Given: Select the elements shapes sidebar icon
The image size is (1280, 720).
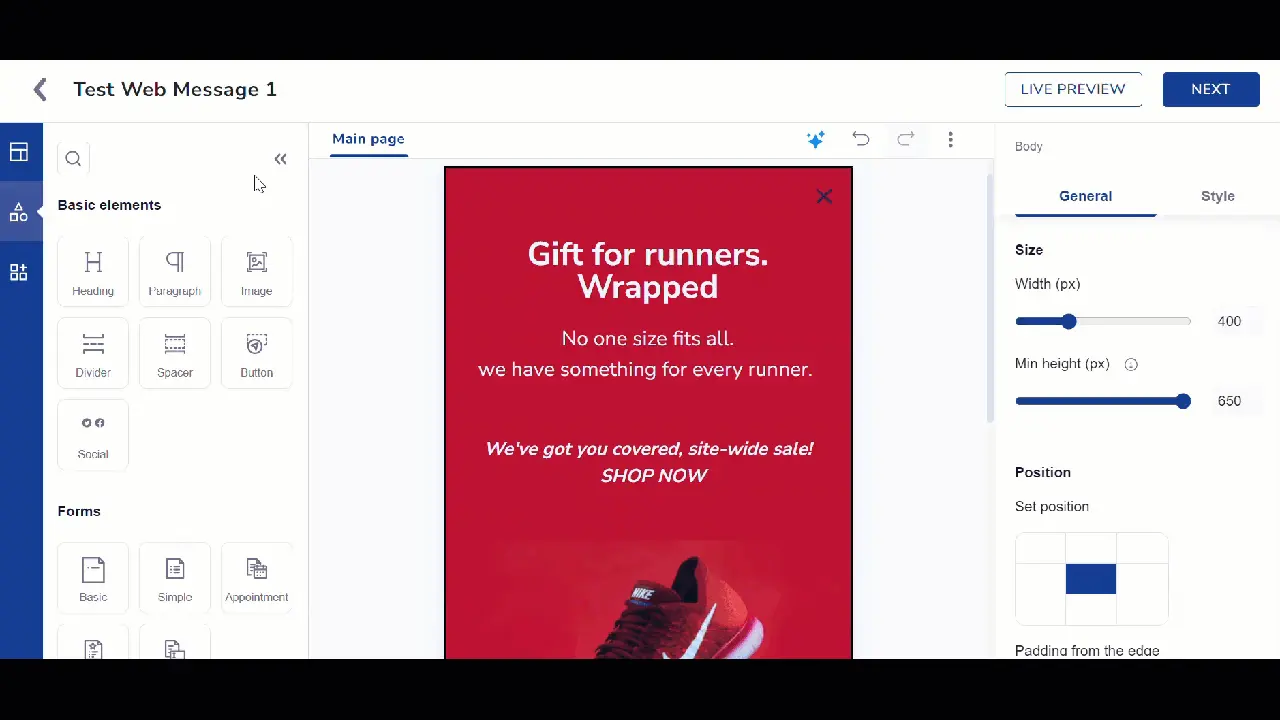Looking at the screenshot, I should click(19, 212).
